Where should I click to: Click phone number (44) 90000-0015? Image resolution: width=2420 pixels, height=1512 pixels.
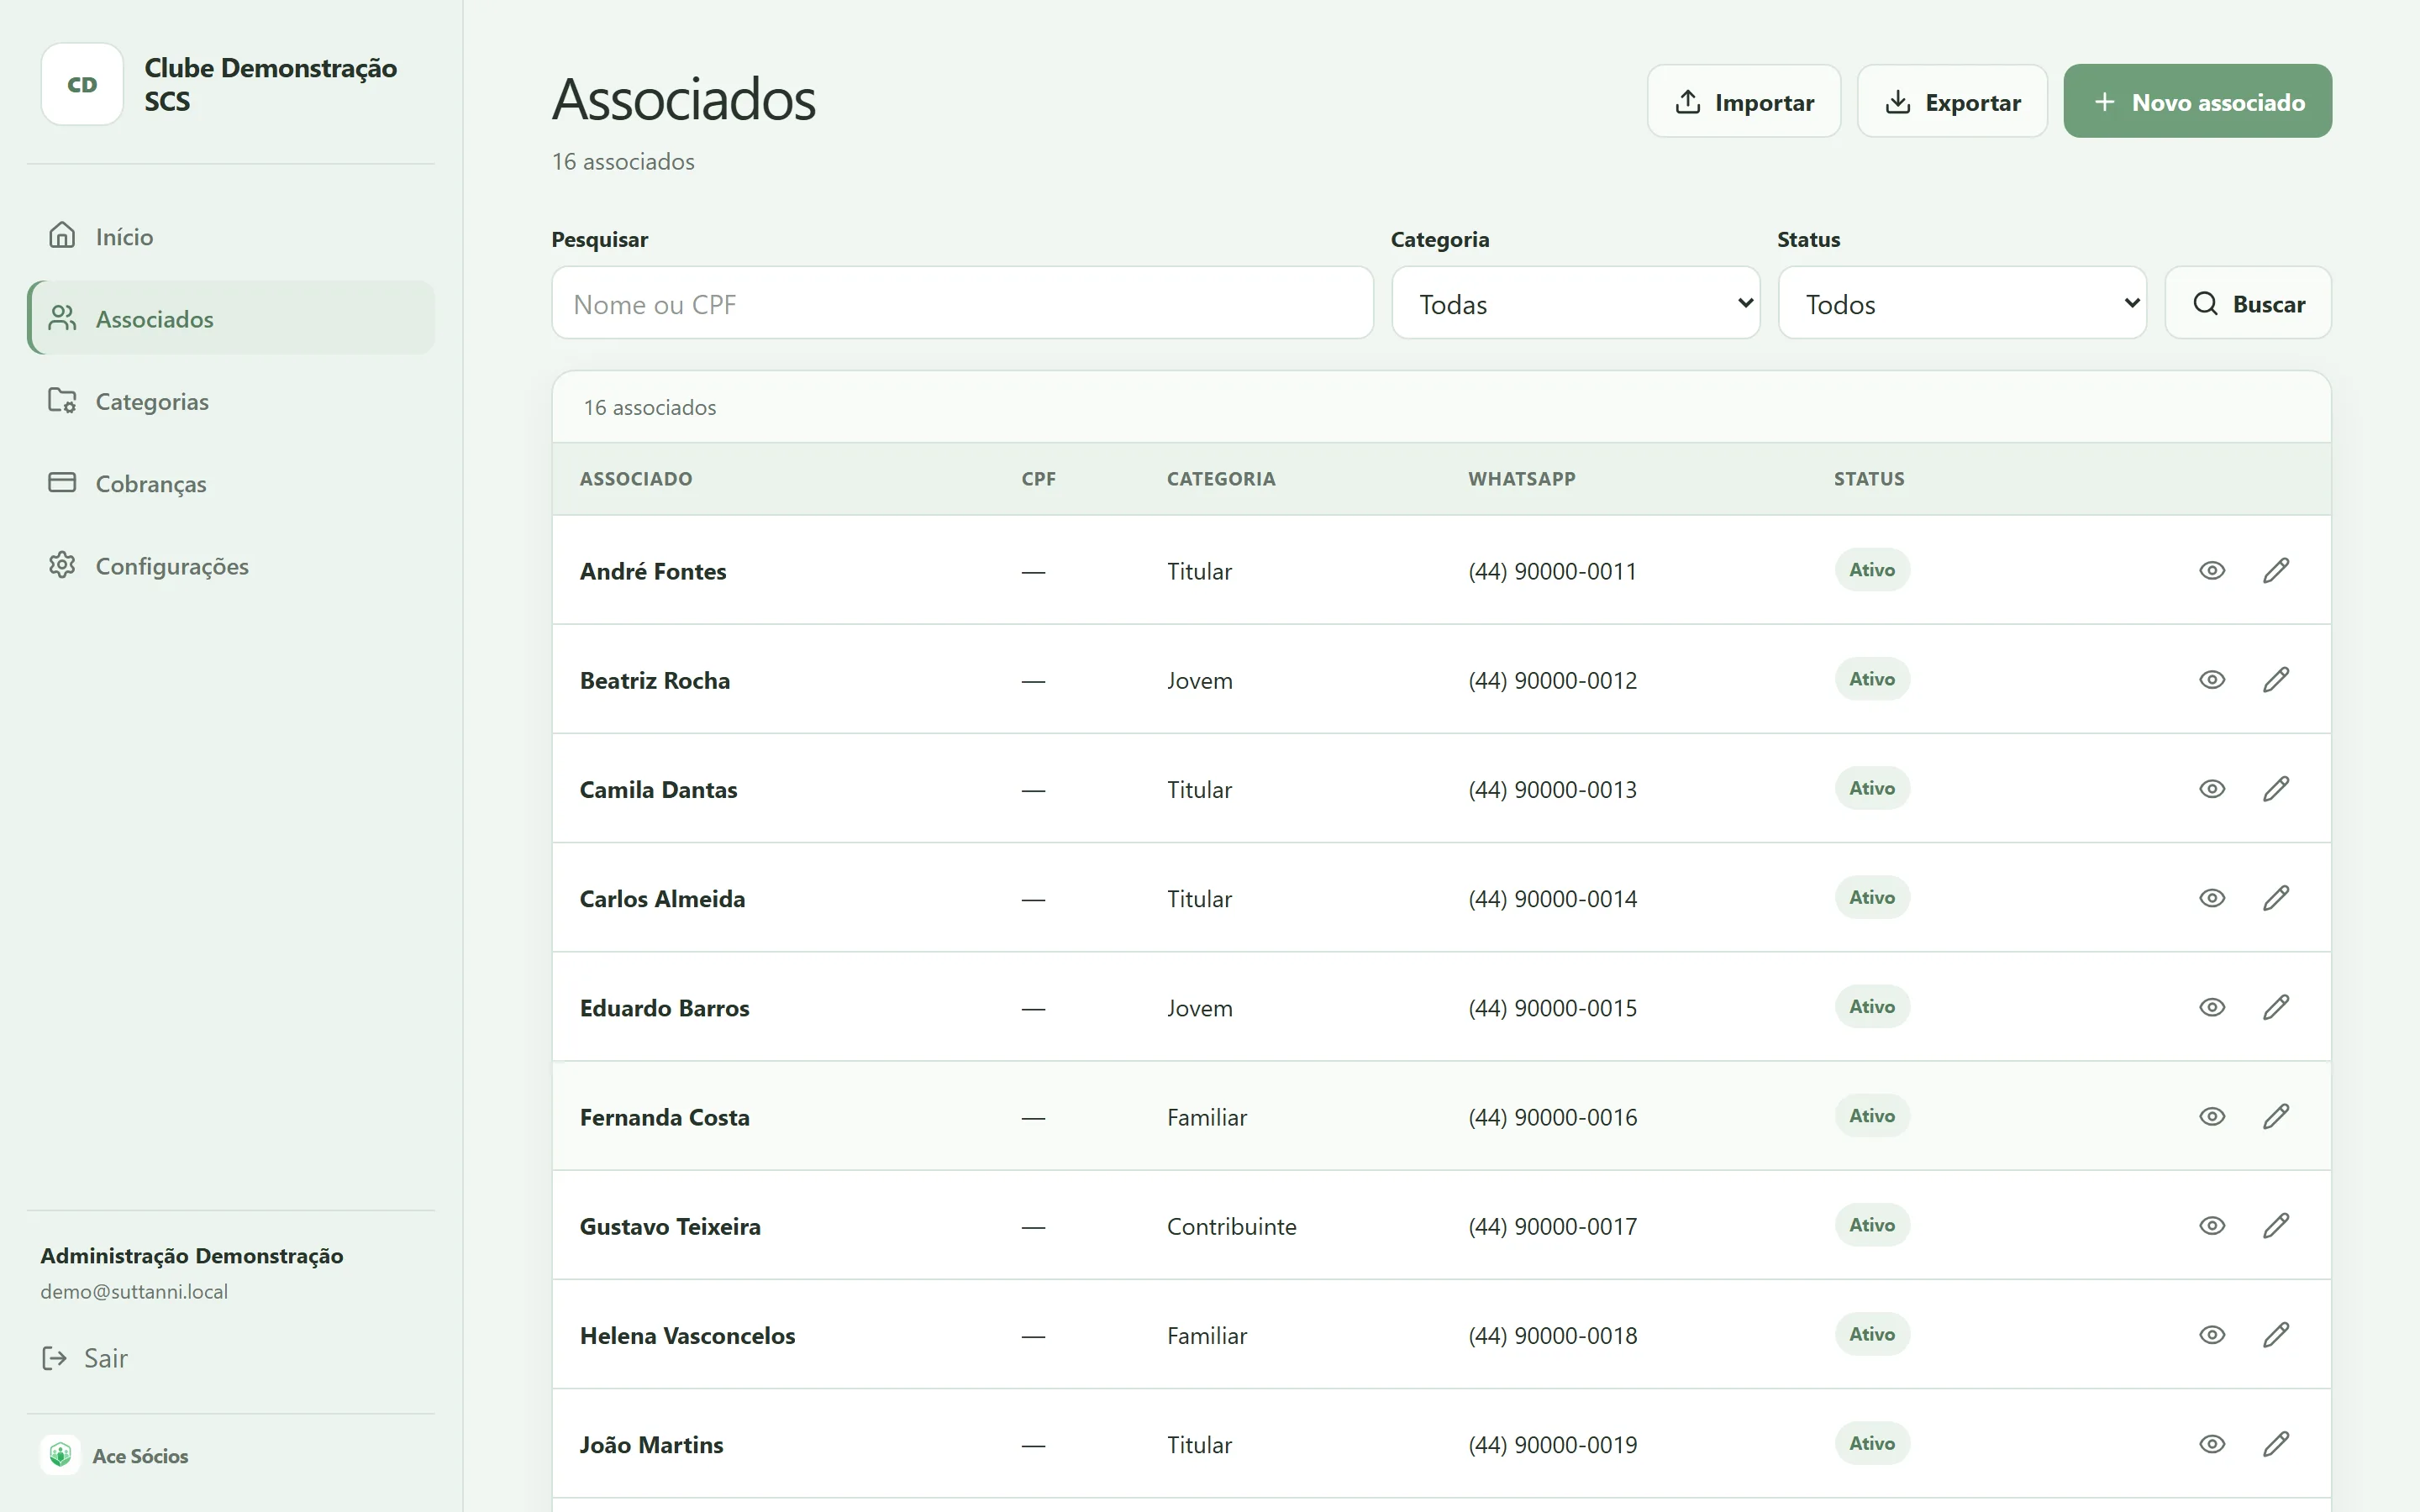[1552, 1008]
